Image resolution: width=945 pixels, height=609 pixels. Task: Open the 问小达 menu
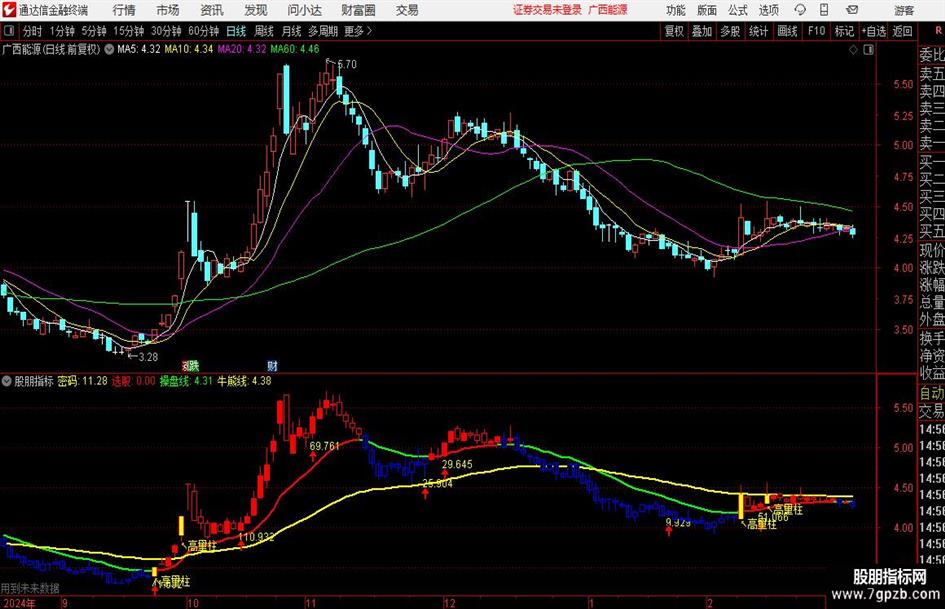[304, 10]
